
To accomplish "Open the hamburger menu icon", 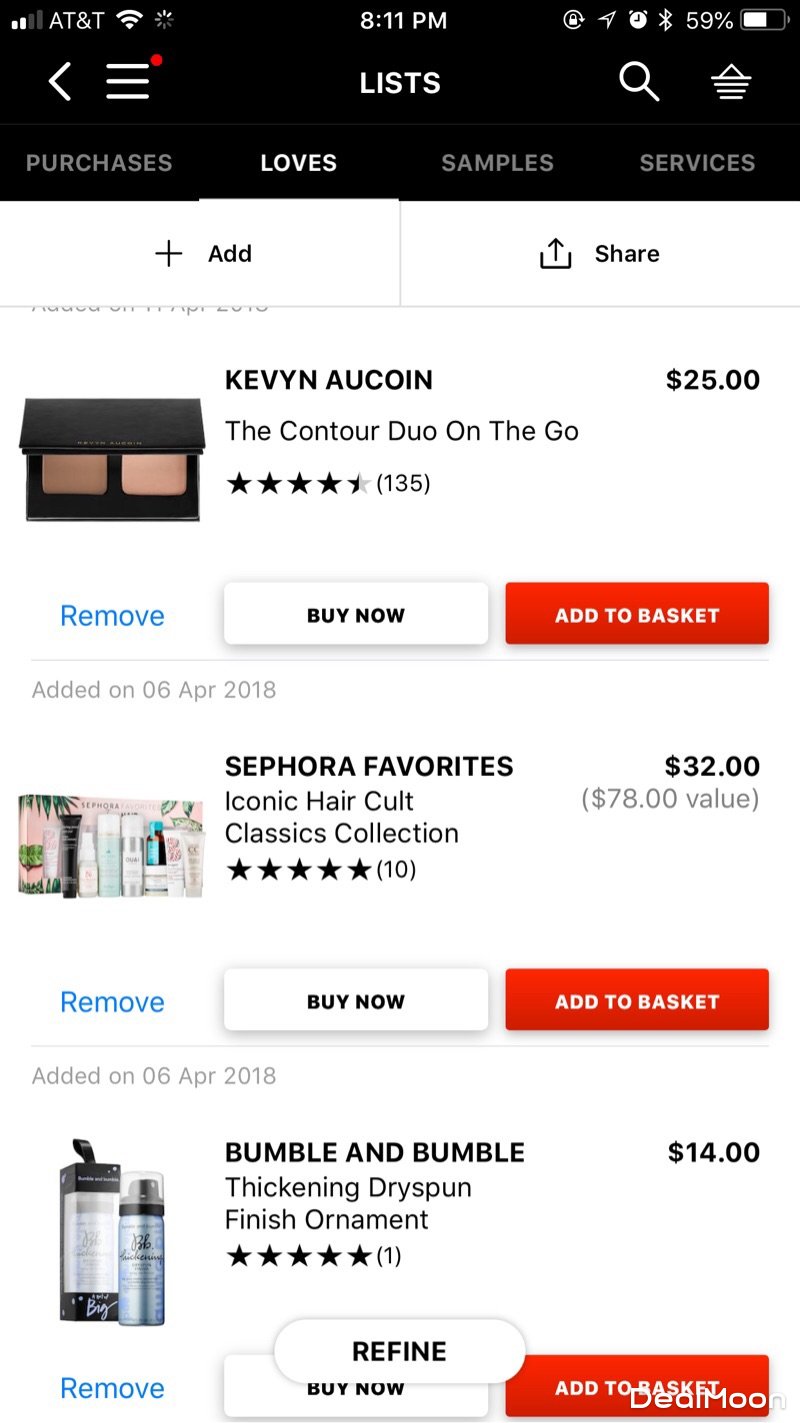I will click(x=130, y=82).
